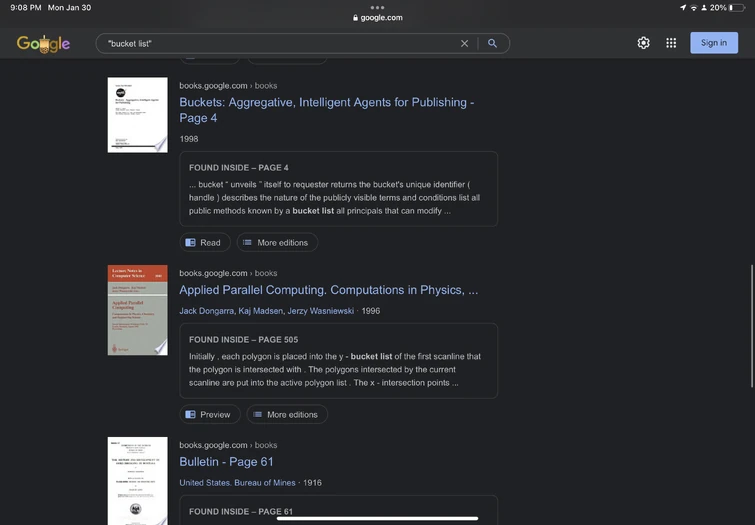755x525 pixels.
Task: Click the 1916 year beside Bureau of Mines
Action: coord(312,483)
